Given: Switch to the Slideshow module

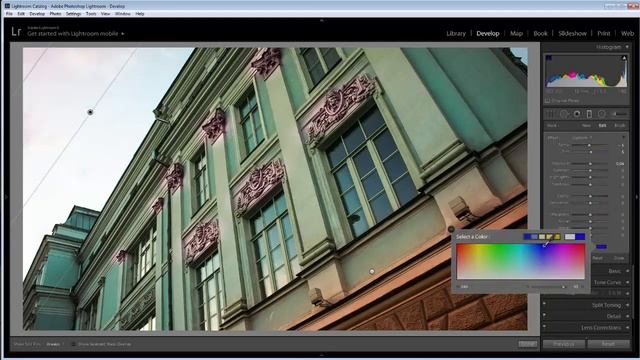Looking at the screenshot, I should click(572, 33).
